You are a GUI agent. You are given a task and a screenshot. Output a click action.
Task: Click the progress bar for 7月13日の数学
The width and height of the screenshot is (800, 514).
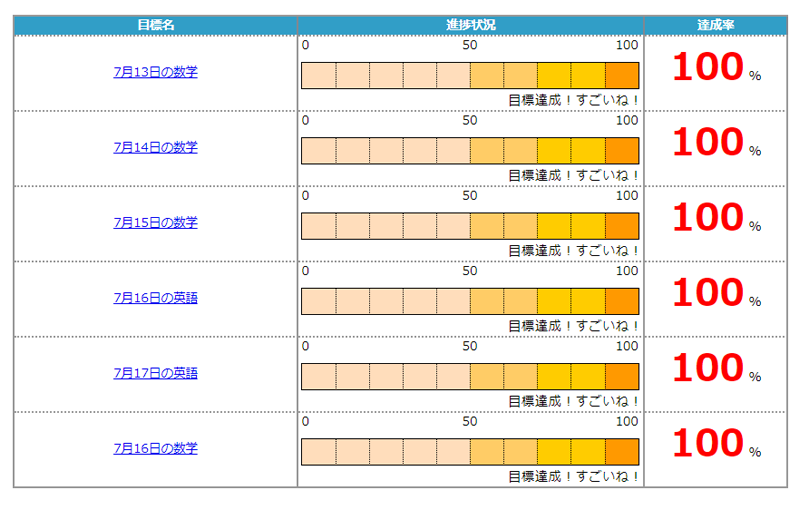(470, 75)
